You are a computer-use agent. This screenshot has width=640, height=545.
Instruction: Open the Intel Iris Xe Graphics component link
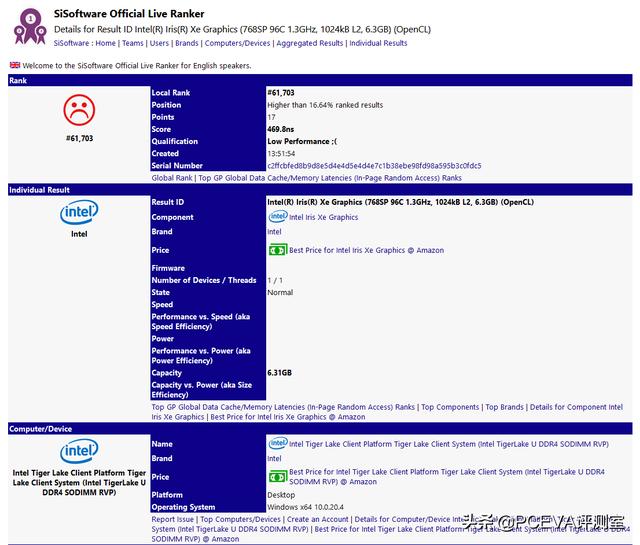[x=323, y=217]
